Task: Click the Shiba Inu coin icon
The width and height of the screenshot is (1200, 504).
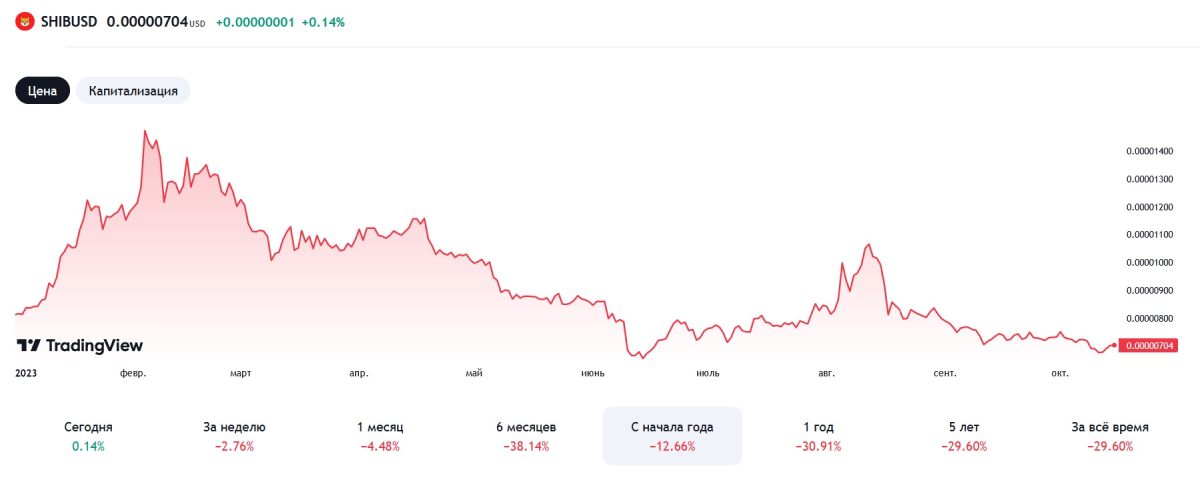Action: [x=24, y=21]
